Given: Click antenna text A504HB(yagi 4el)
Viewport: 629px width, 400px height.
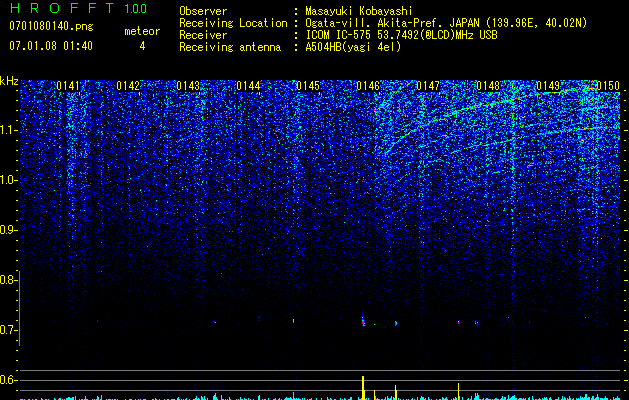Looking at the screenshot, I should [353, 47].
